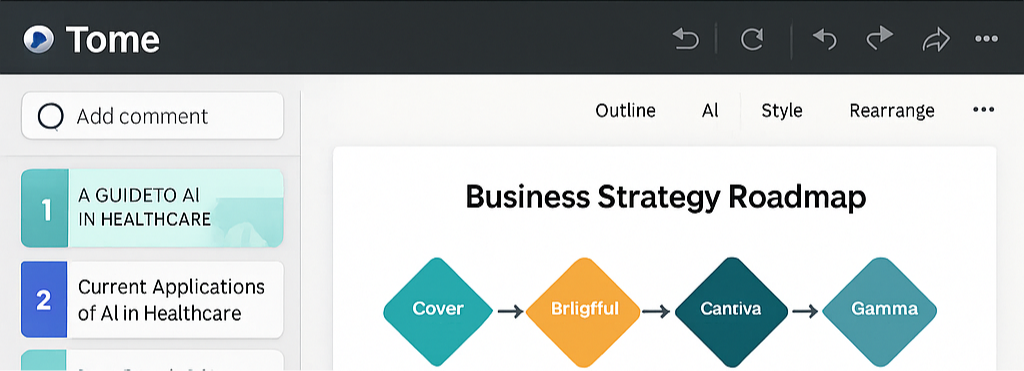Click the Tome logo icon

click(39, 39)
